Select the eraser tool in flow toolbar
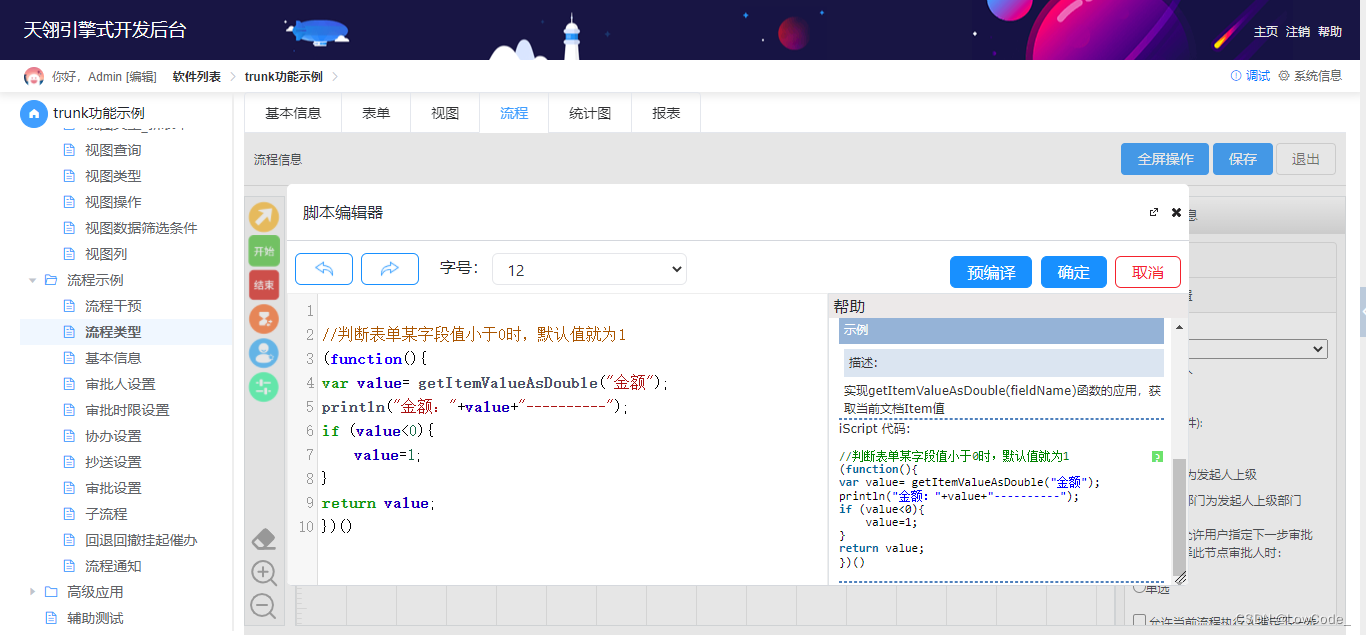This screenshot has width=1366, height=635. click(264, 539)
